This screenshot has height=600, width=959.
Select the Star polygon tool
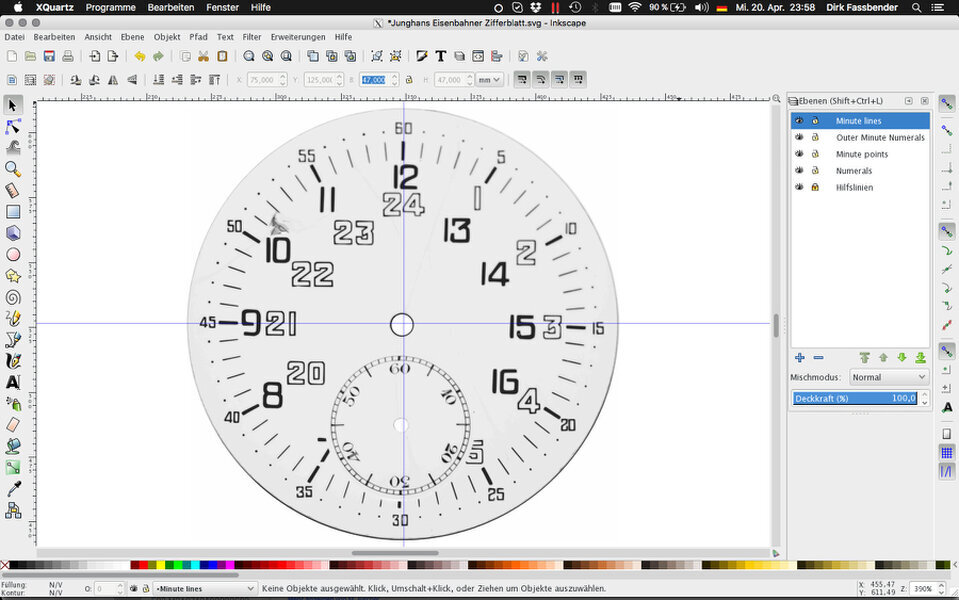[13, 276]
